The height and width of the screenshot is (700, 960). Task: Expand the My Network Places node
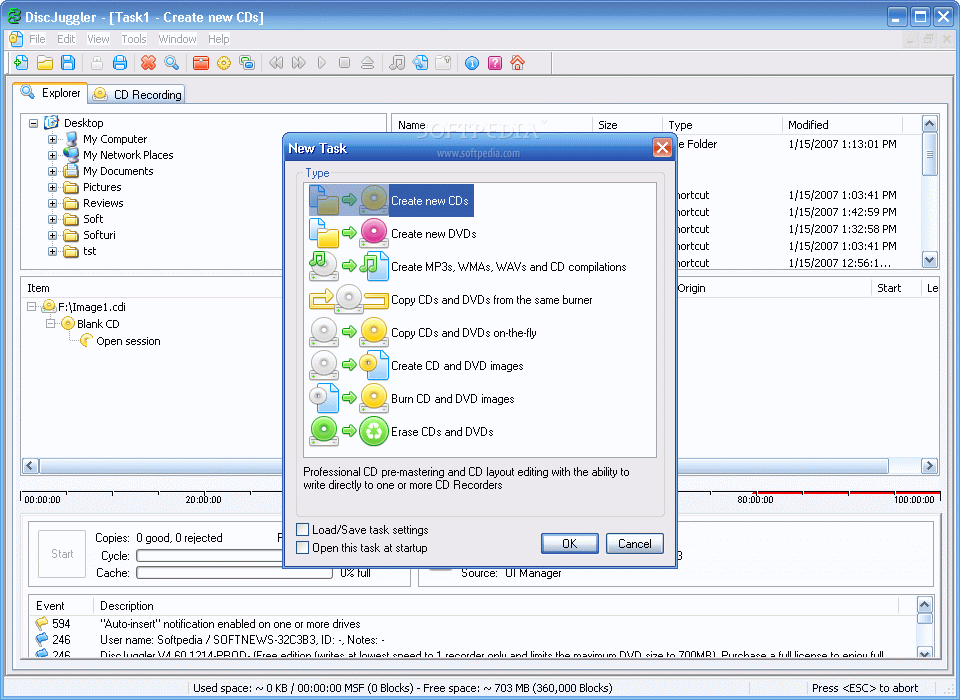pyautogui.click(x=52, y=155)
